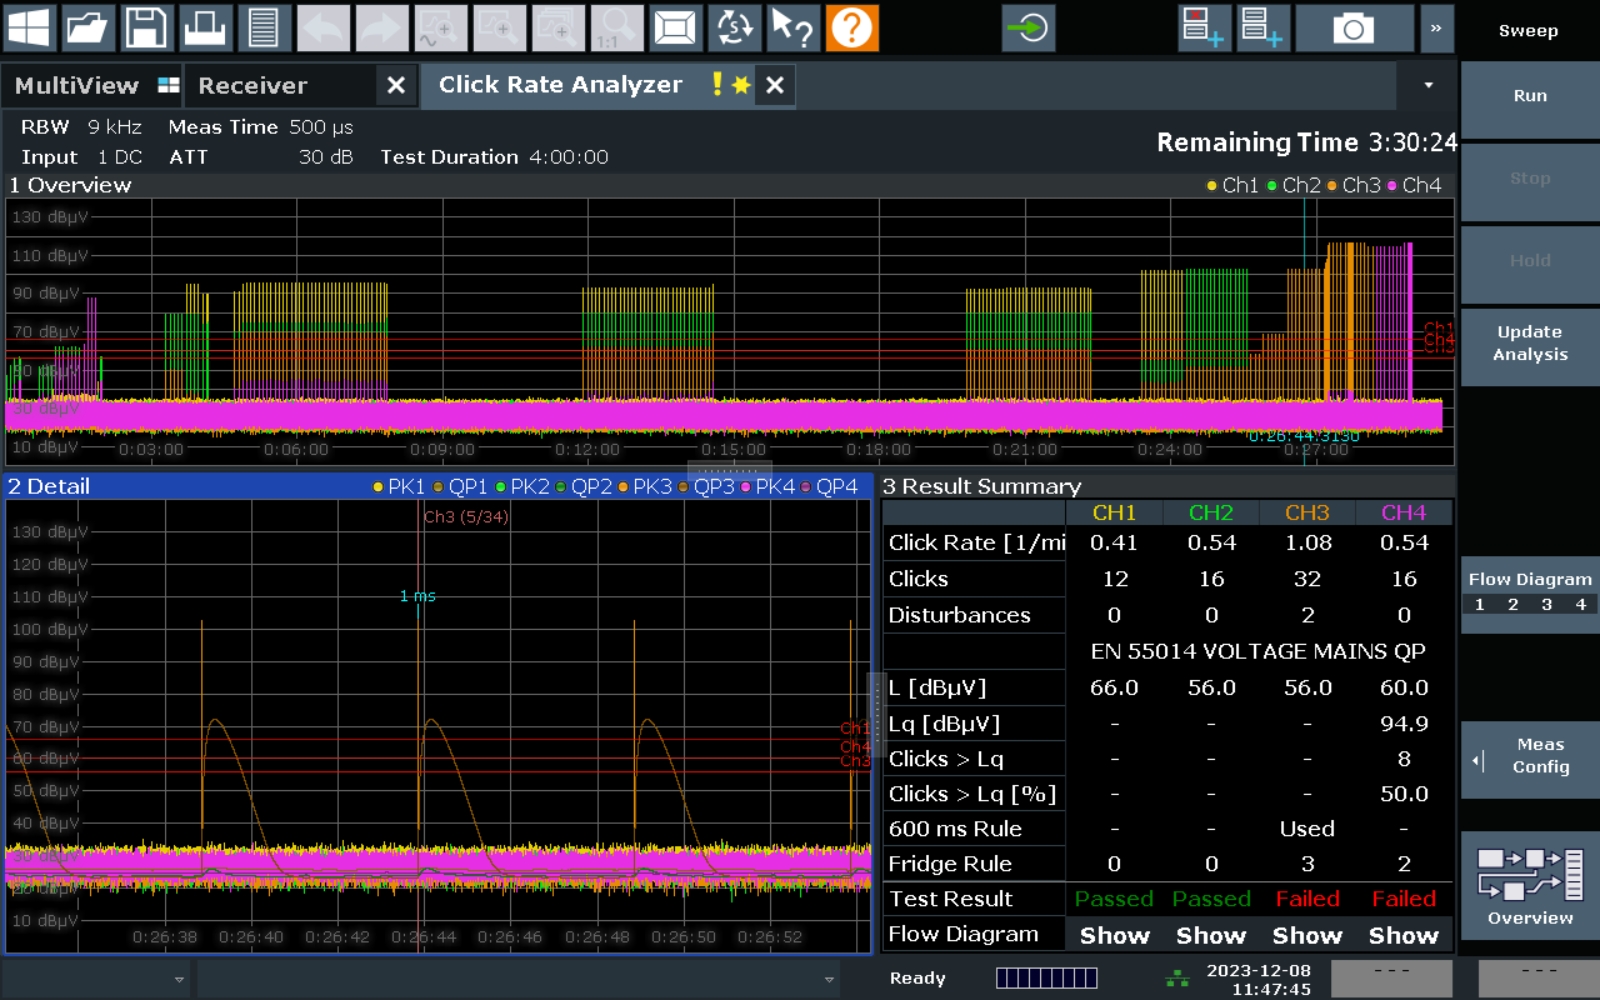The width and height of the screenshot is (1600, 1000).
Task: Select the Ch3 (5/34) click marker
Action: click(x=466, y=517)
